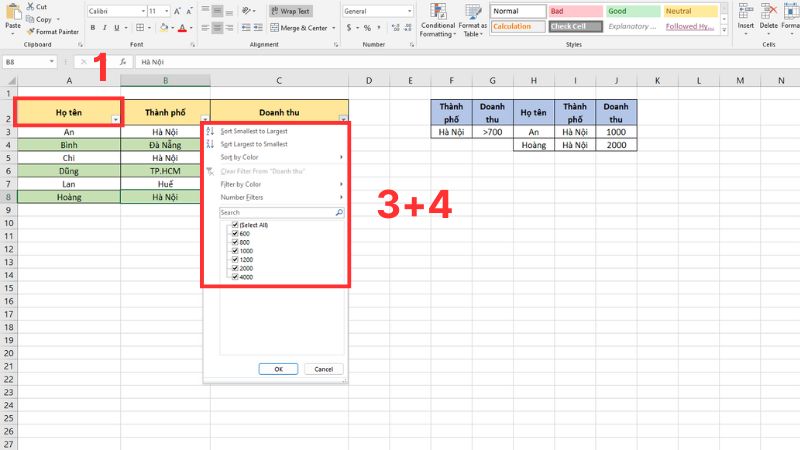
Task: Open the Họ tên column filter dropdown
Action: tap(116, 119)
